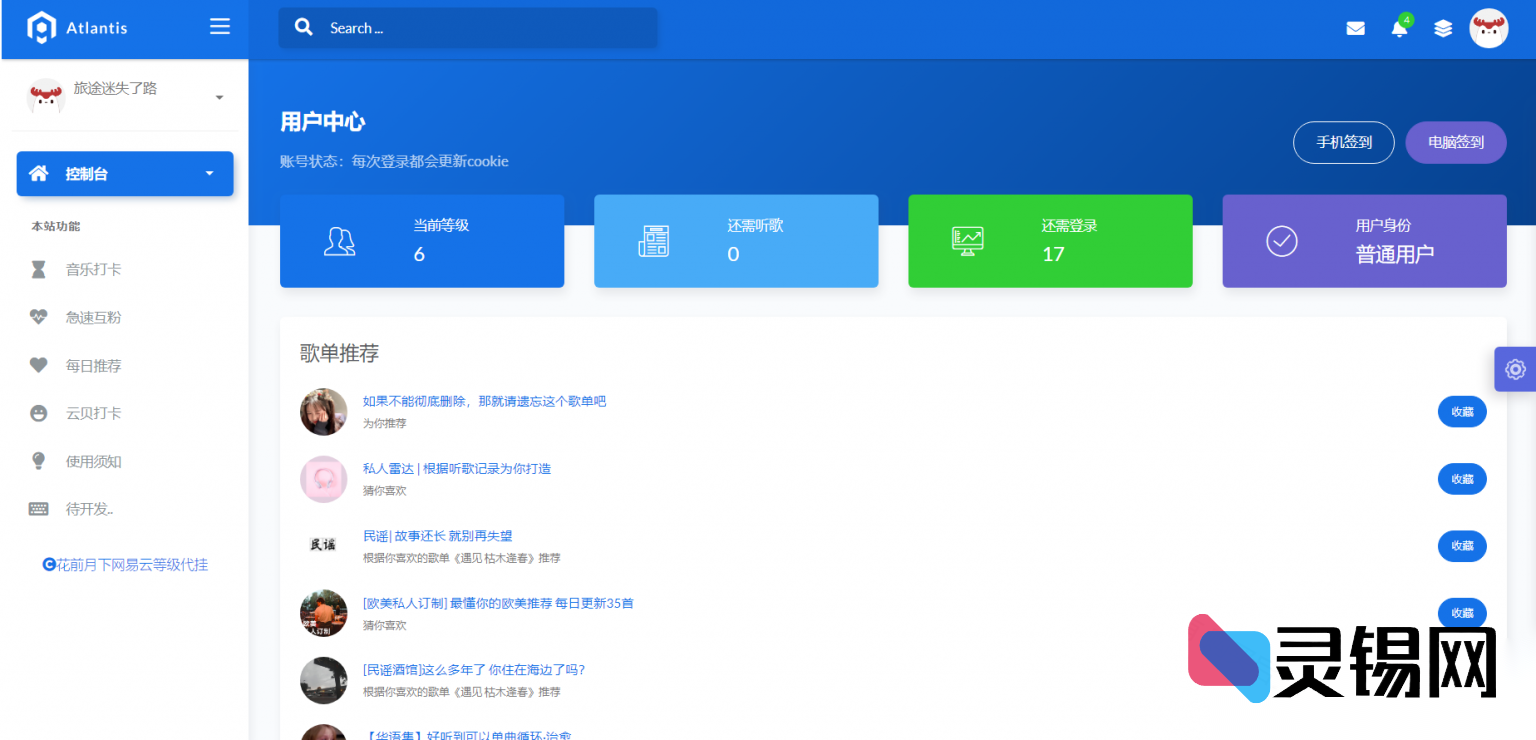Select the 每日推荐 heart icon
The height and width of the screenshot is (740, 1536).
38,365
